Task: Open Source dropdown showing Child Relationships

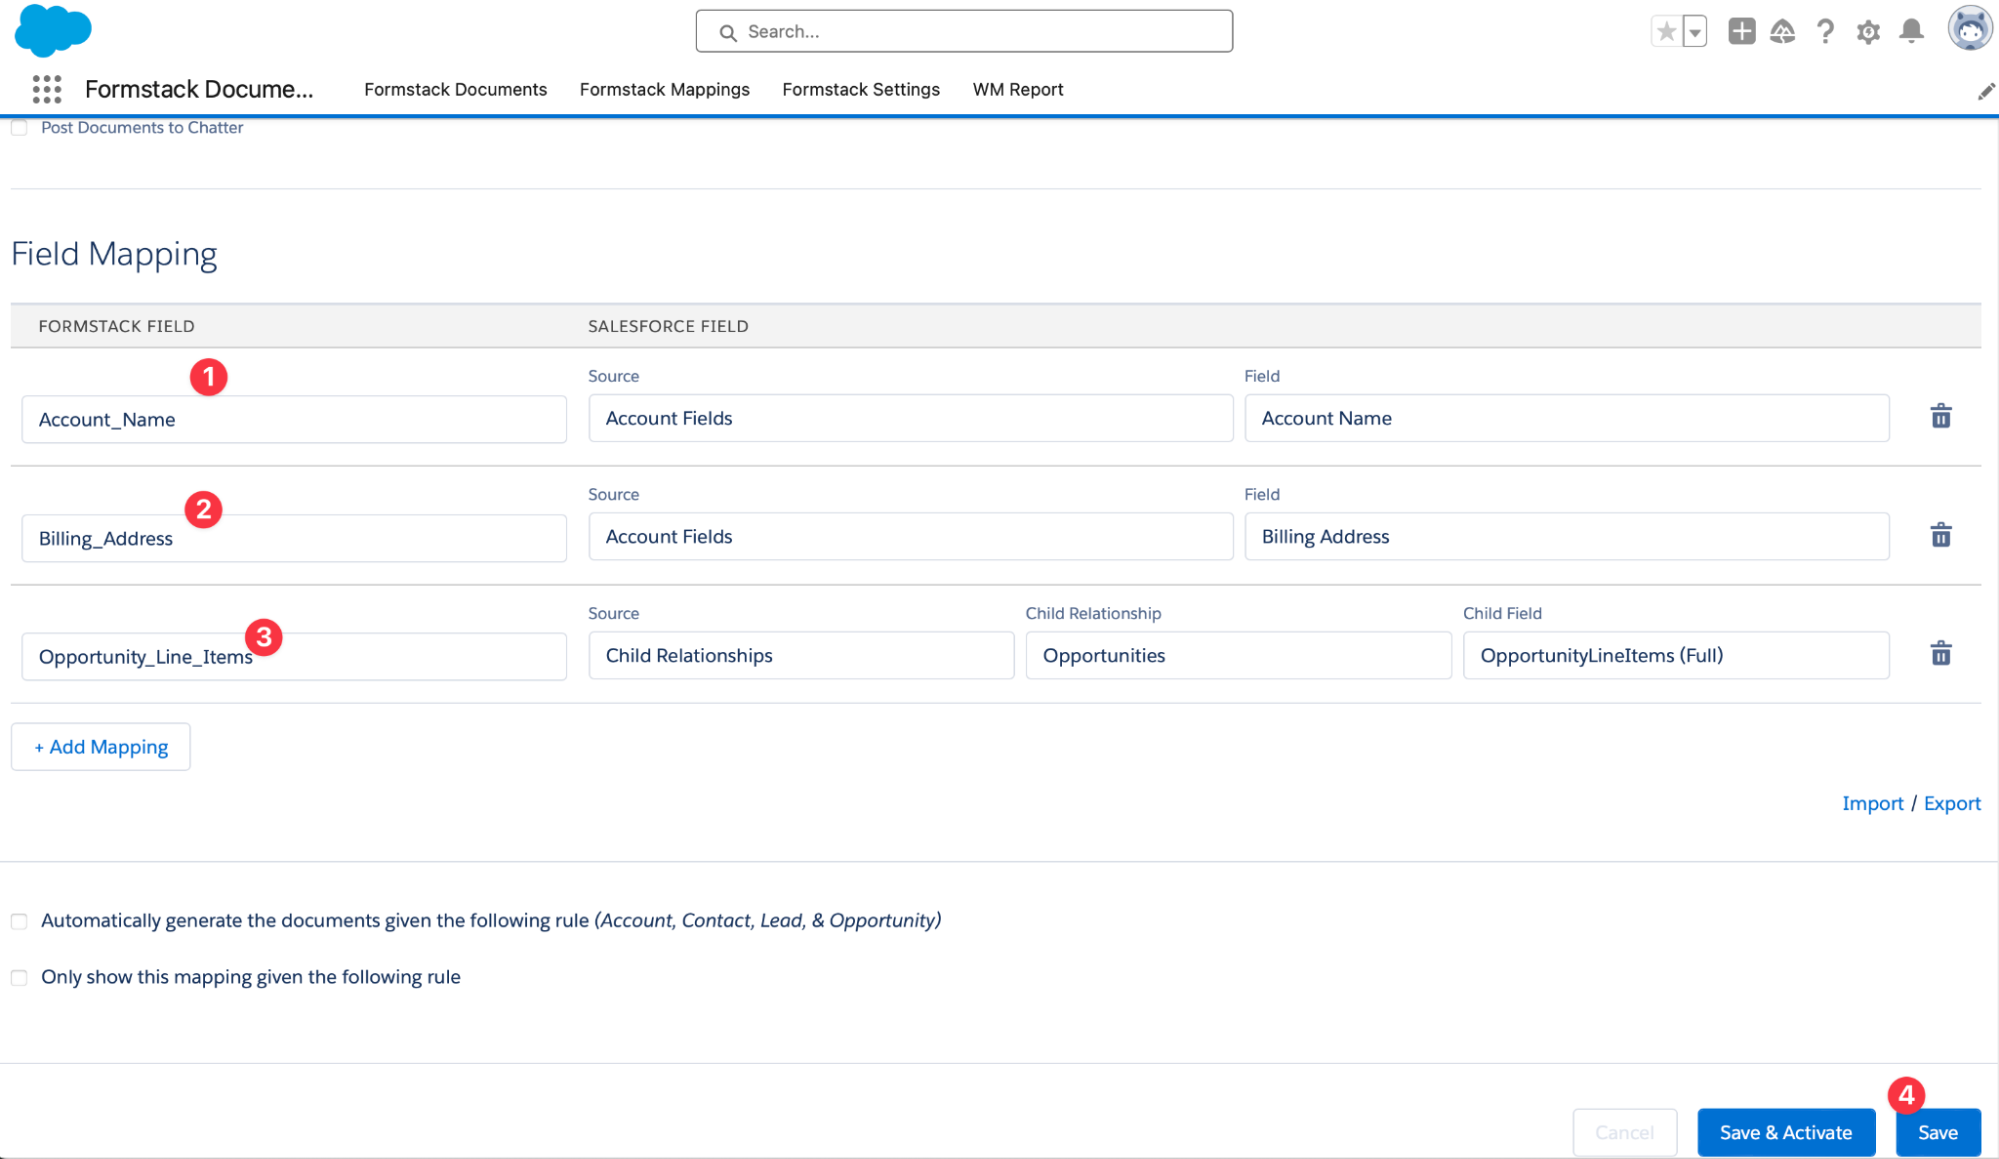Action: 800,656
